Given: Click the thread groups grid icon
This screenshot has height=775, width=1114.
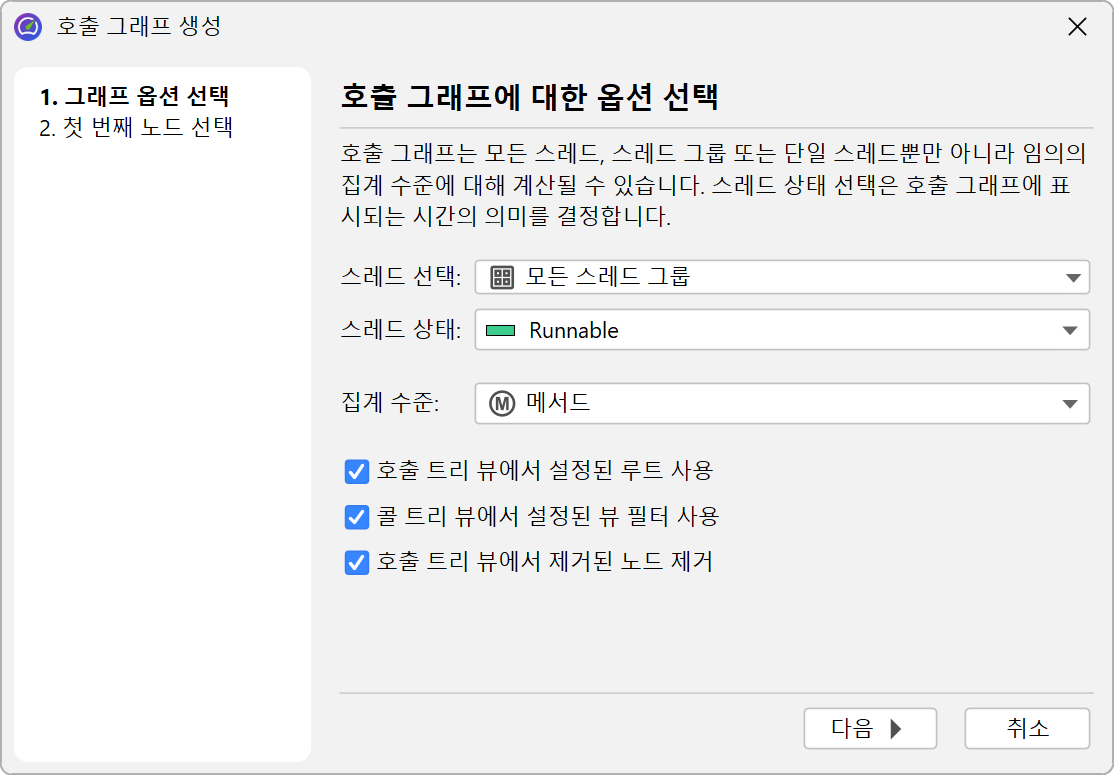Looking at the screenshot, I should coord(502,278).
